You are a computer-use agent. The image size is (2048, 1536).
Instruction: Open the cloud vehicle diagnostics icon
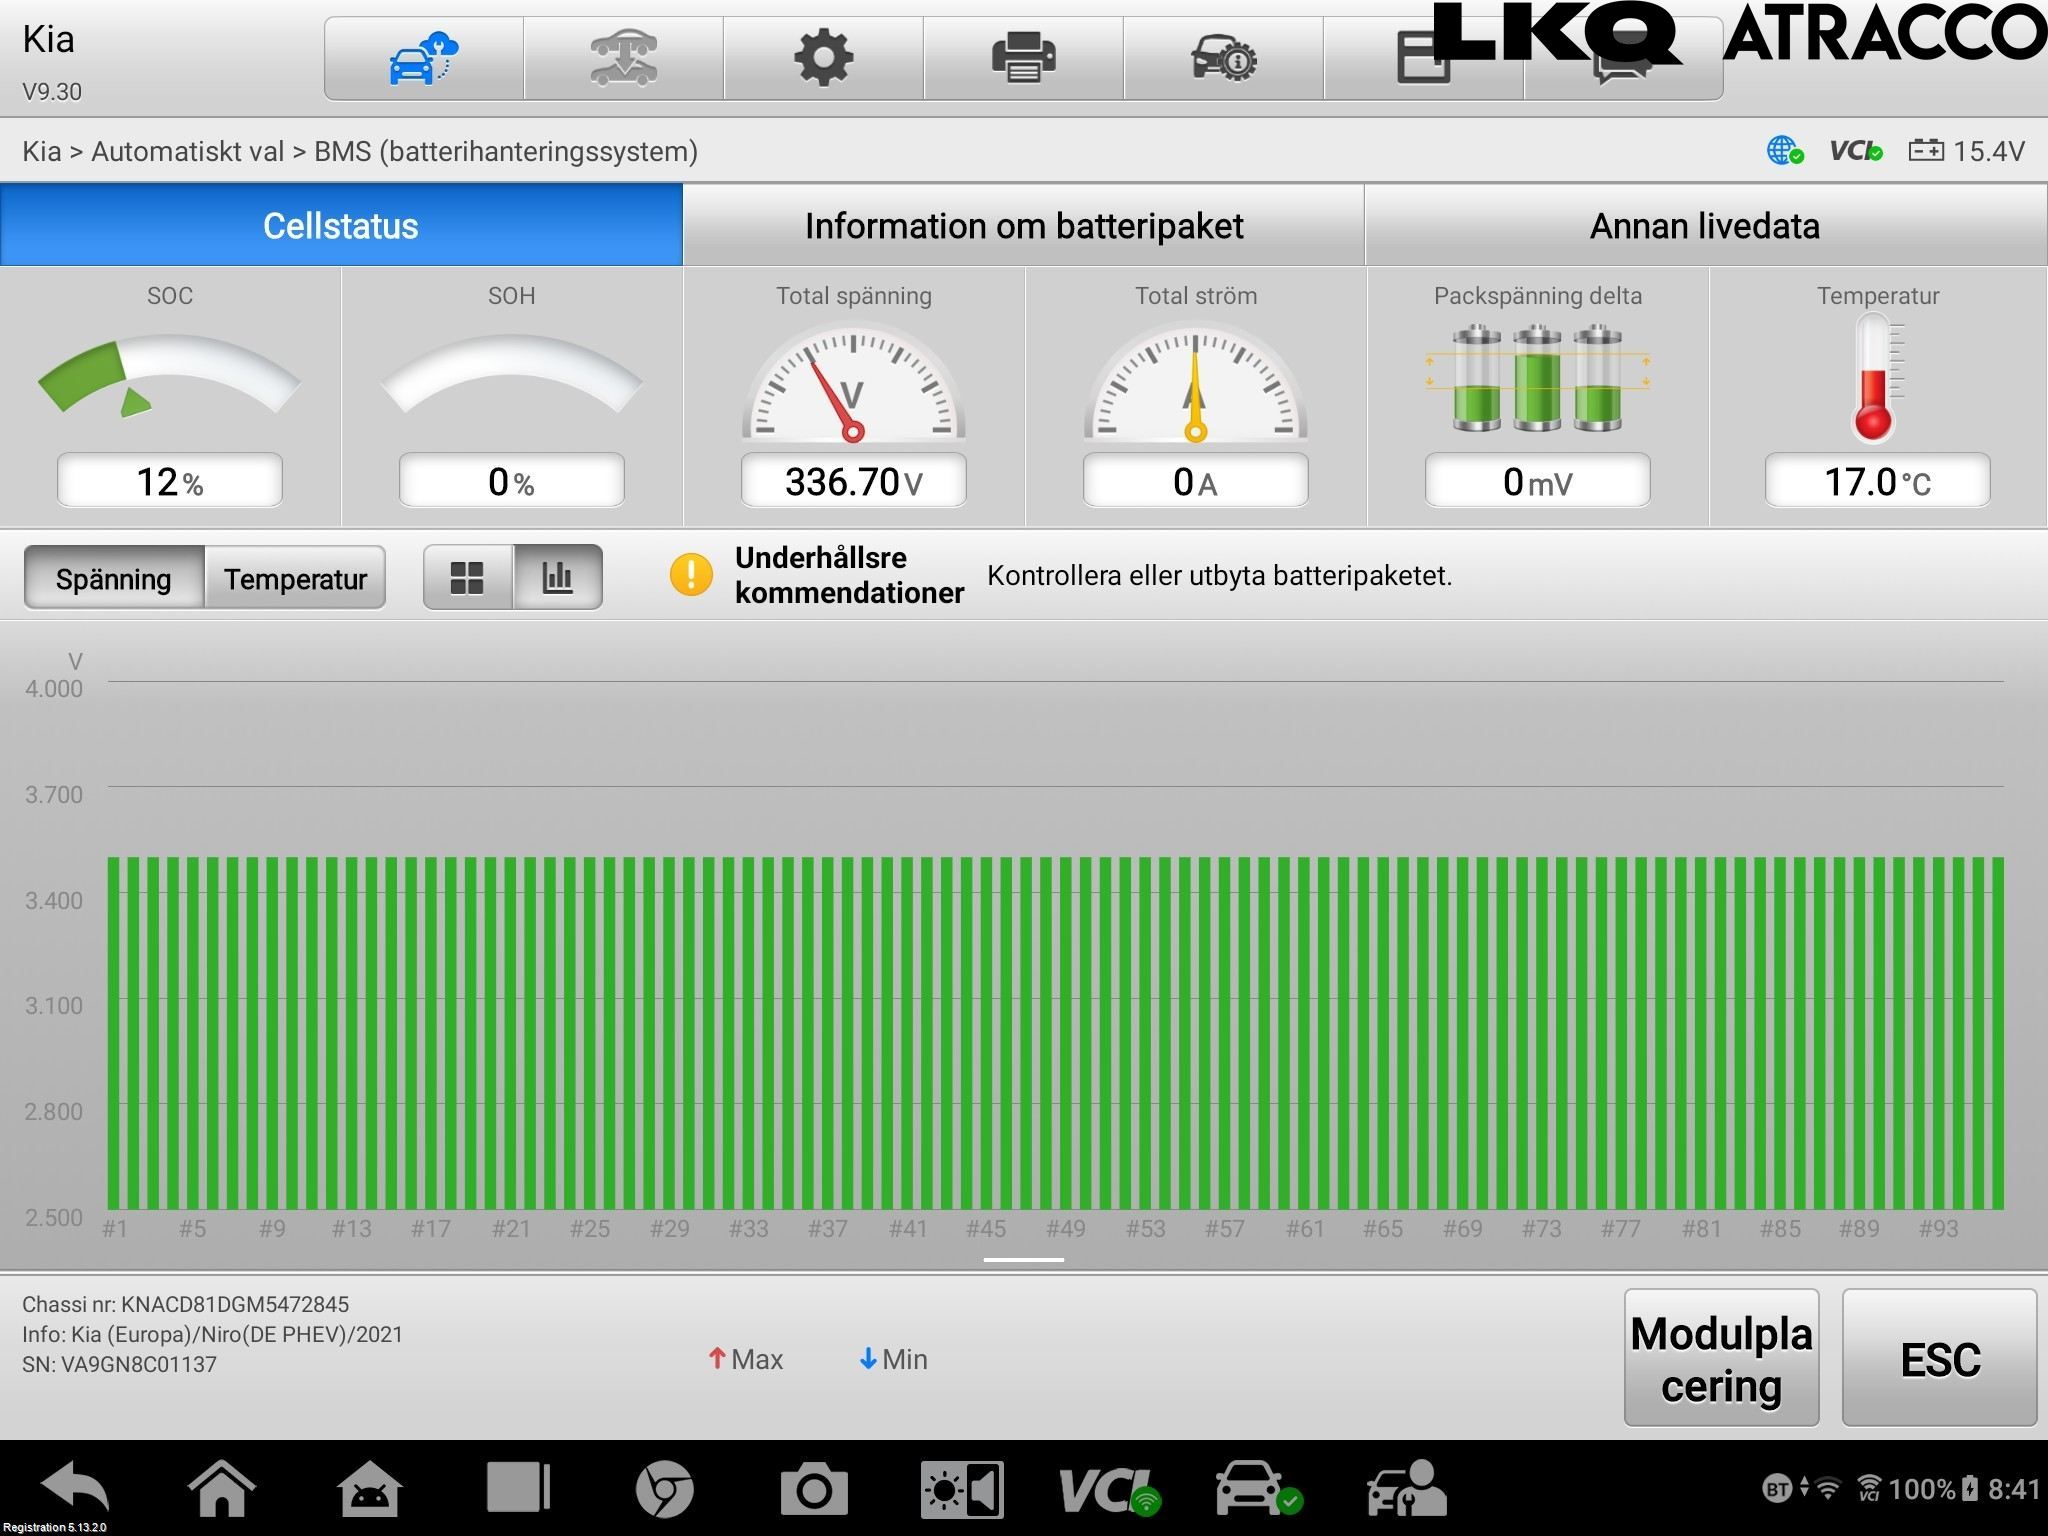[x=423, y=58]
